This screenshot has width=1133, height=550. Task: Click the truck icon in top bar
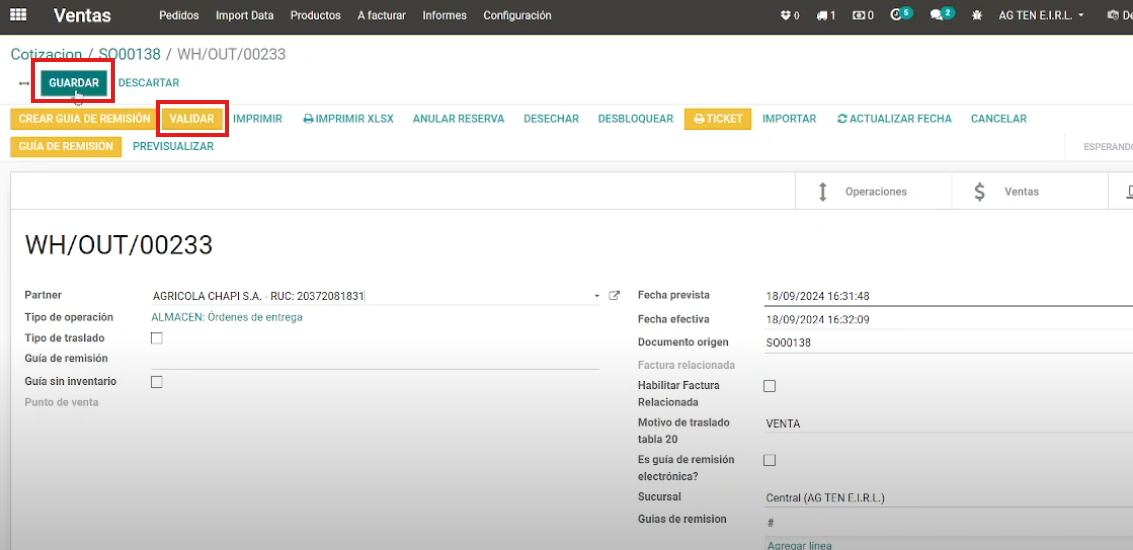[x=822, y=16]
